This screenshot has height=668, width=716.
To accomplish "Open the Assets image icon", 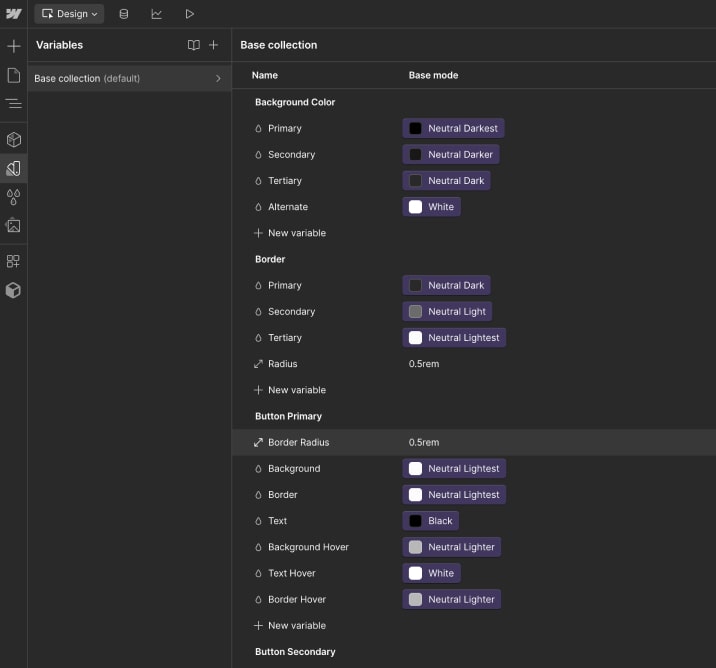I will click(14, 225).
